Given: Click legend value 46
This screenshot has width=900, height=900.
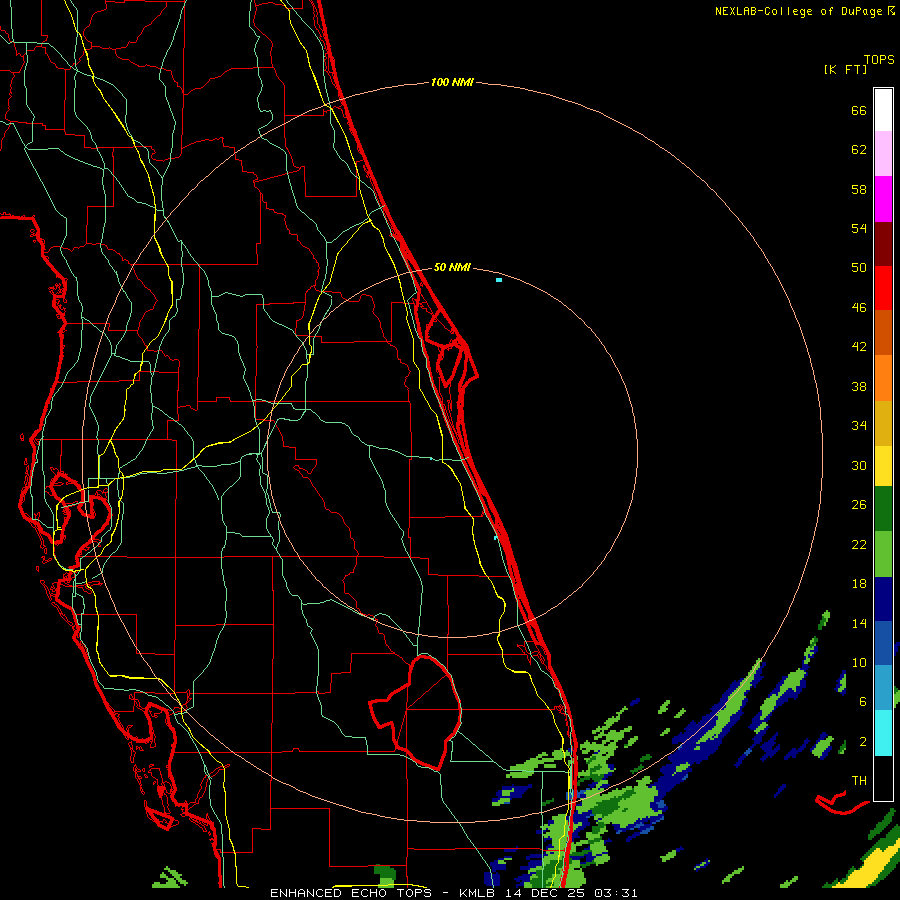Looking at the screenshot, I should [x=859, y=308].
